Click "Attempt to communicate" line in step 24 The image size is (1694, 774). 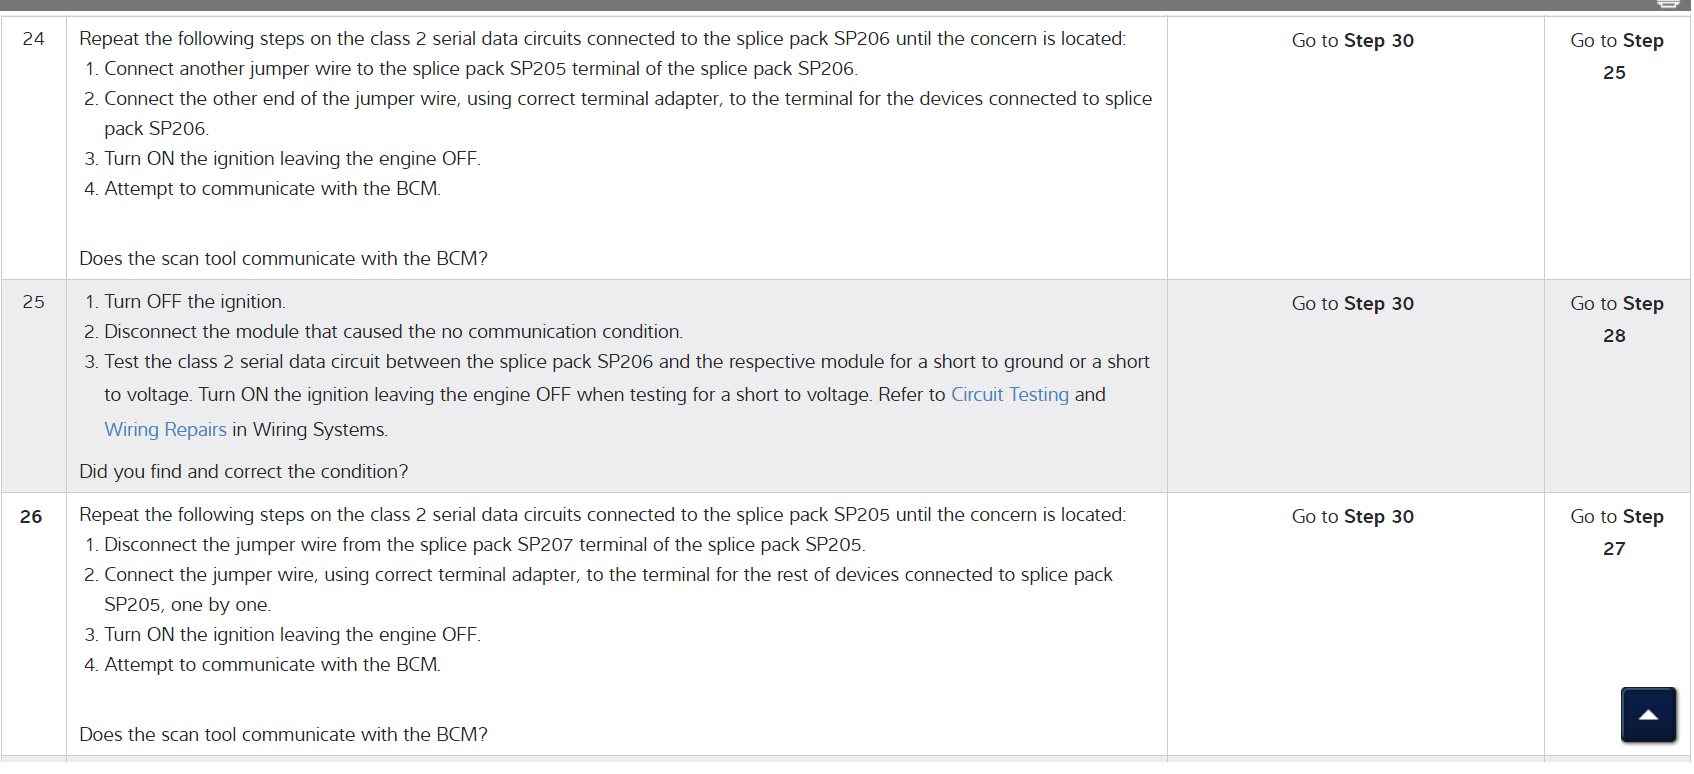click(x=272, y=189)
